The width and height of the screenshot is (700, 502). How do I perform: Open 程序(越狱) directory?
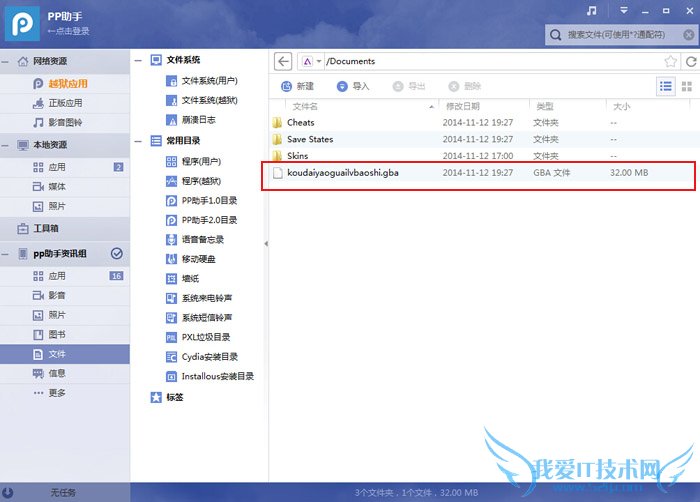pos(193,181)
